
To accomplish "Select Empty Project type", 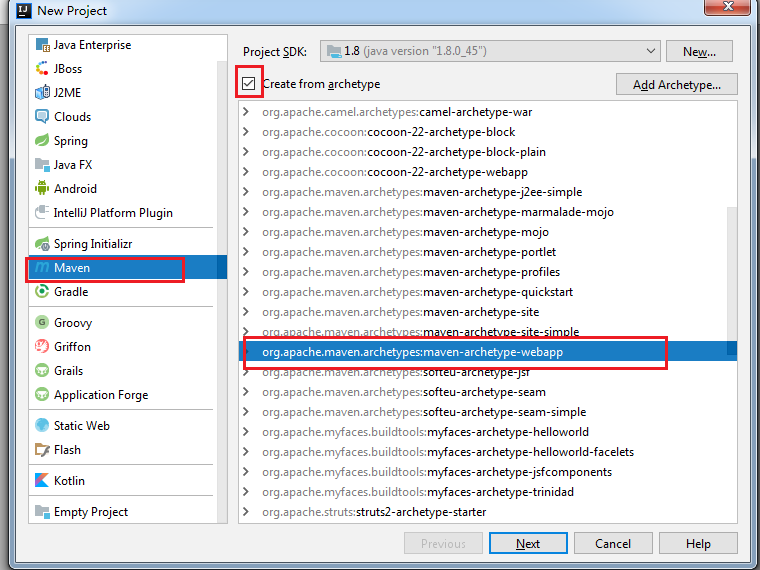I will [123, 512].
